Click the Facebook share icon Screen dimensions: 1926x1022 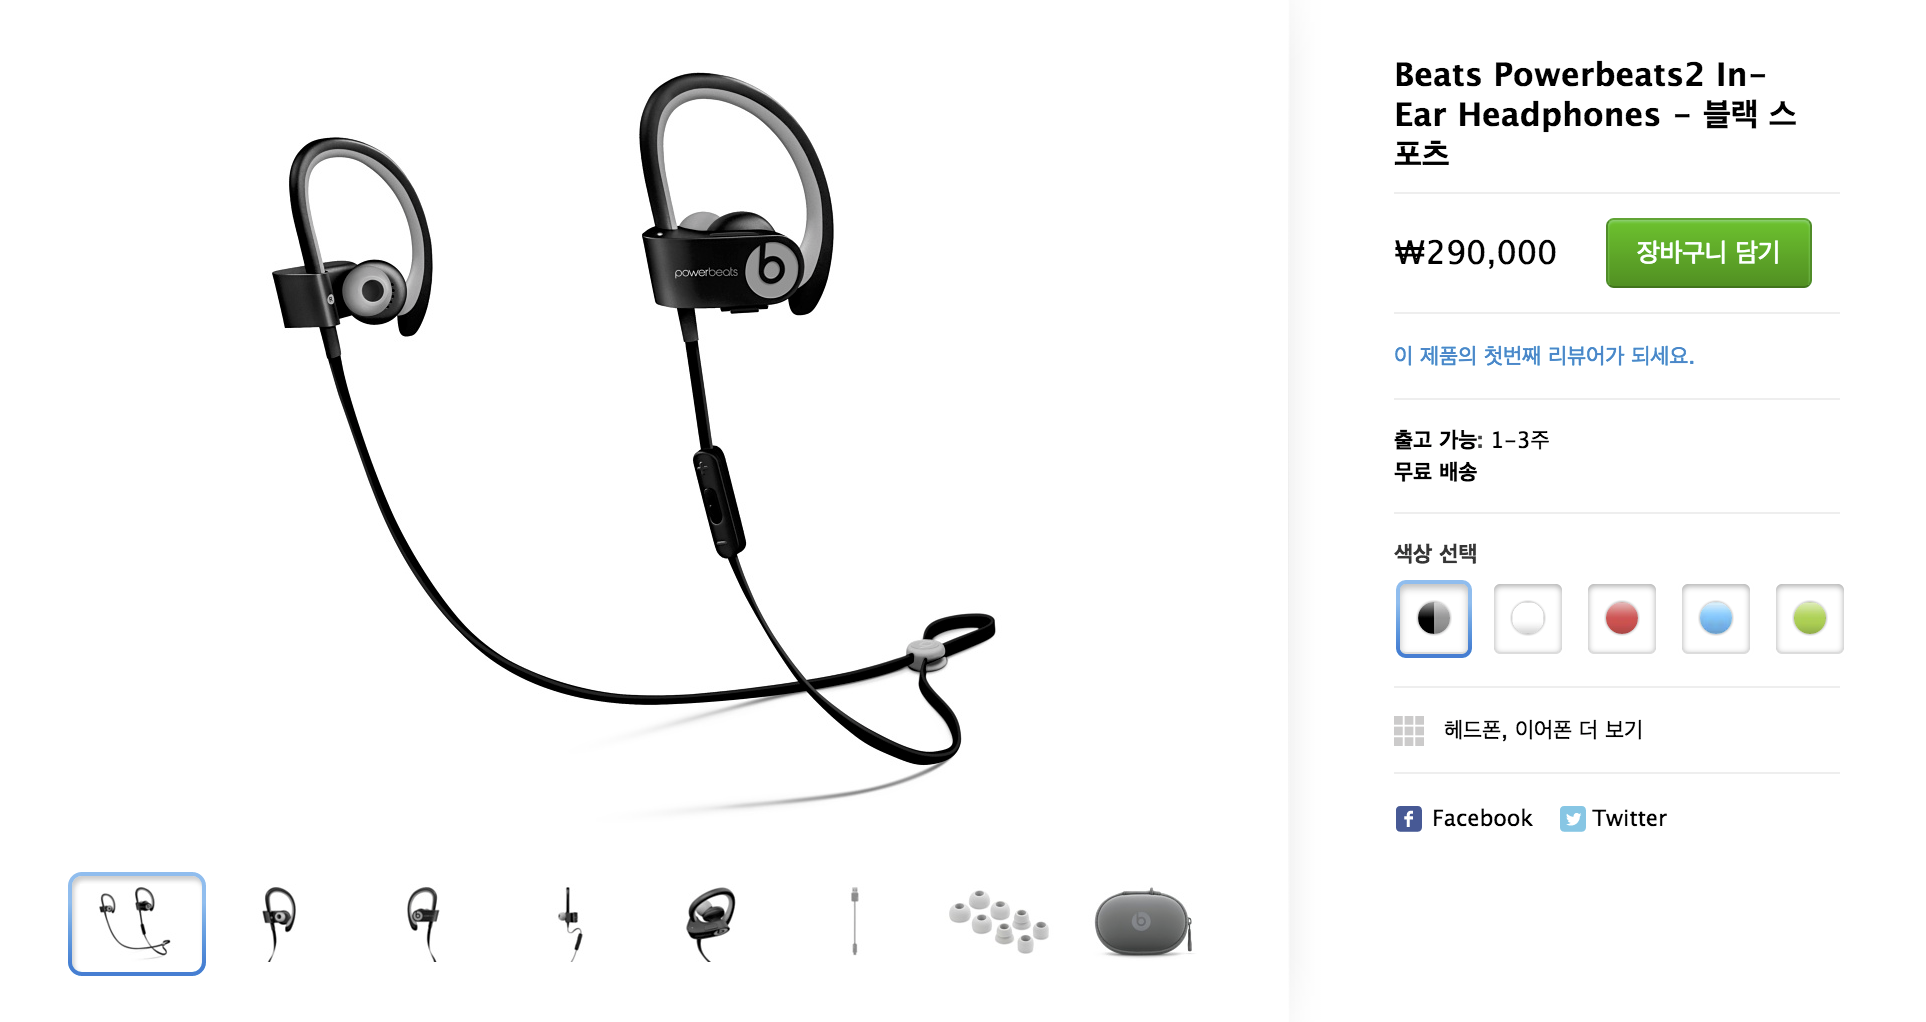point(1408,819)
